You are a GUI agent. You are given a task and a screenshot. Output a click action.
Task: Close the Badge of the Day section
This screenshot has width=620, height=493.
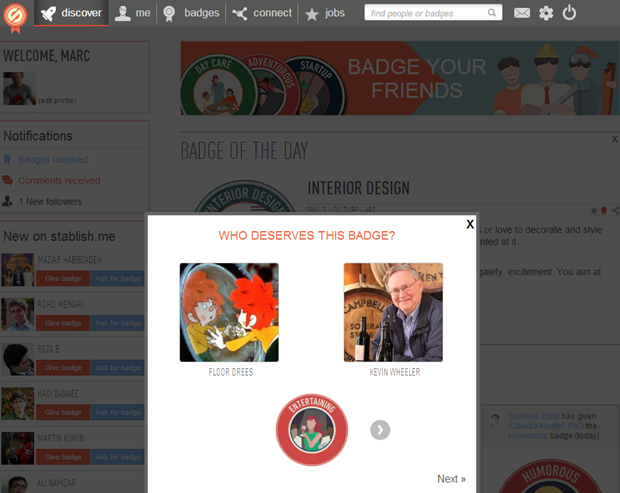[614, 139]
